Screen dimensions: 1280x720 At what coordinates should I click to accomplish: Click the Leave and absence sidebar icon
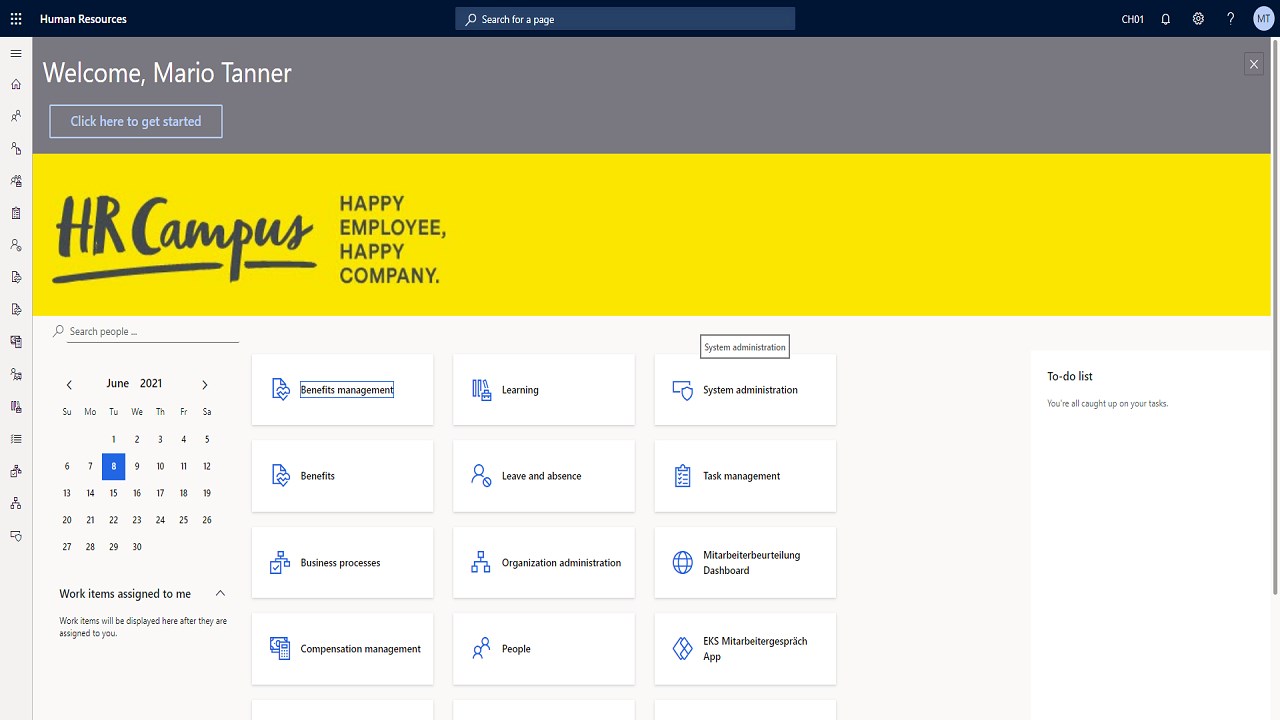(x=16, y=245)
